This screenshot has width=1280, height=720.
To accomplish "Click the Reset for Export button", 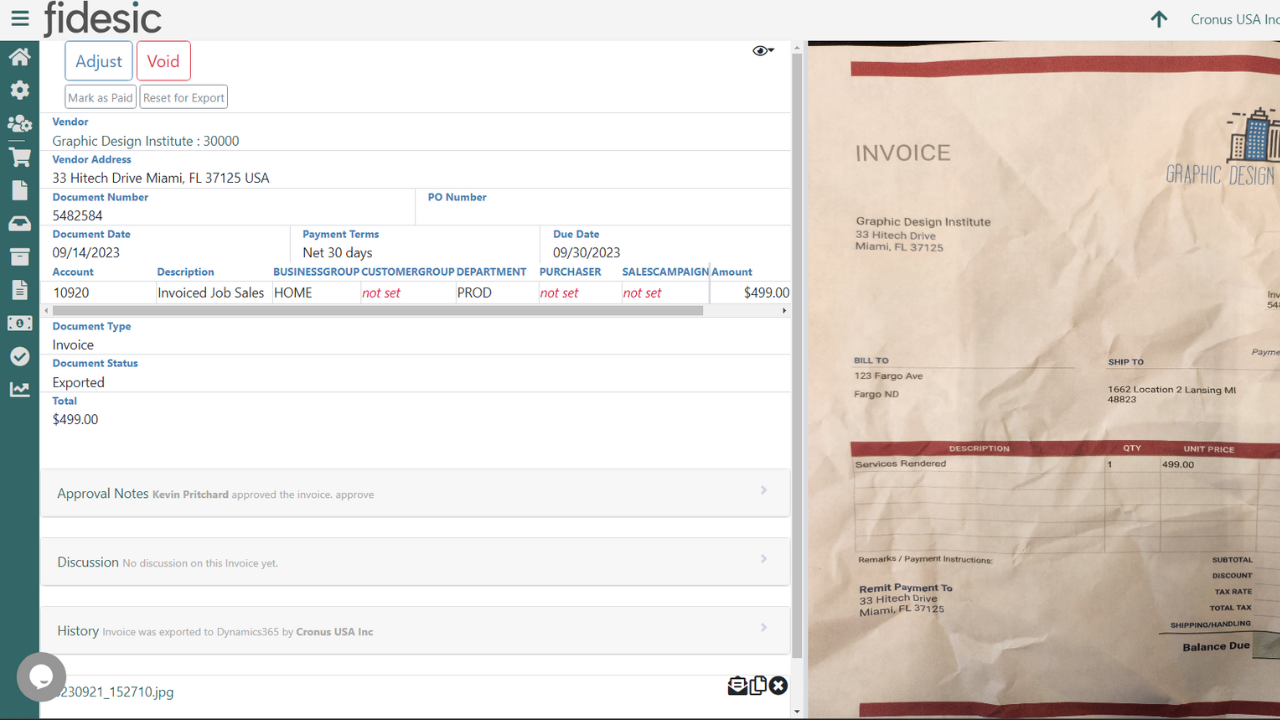I will click(184, 97).
